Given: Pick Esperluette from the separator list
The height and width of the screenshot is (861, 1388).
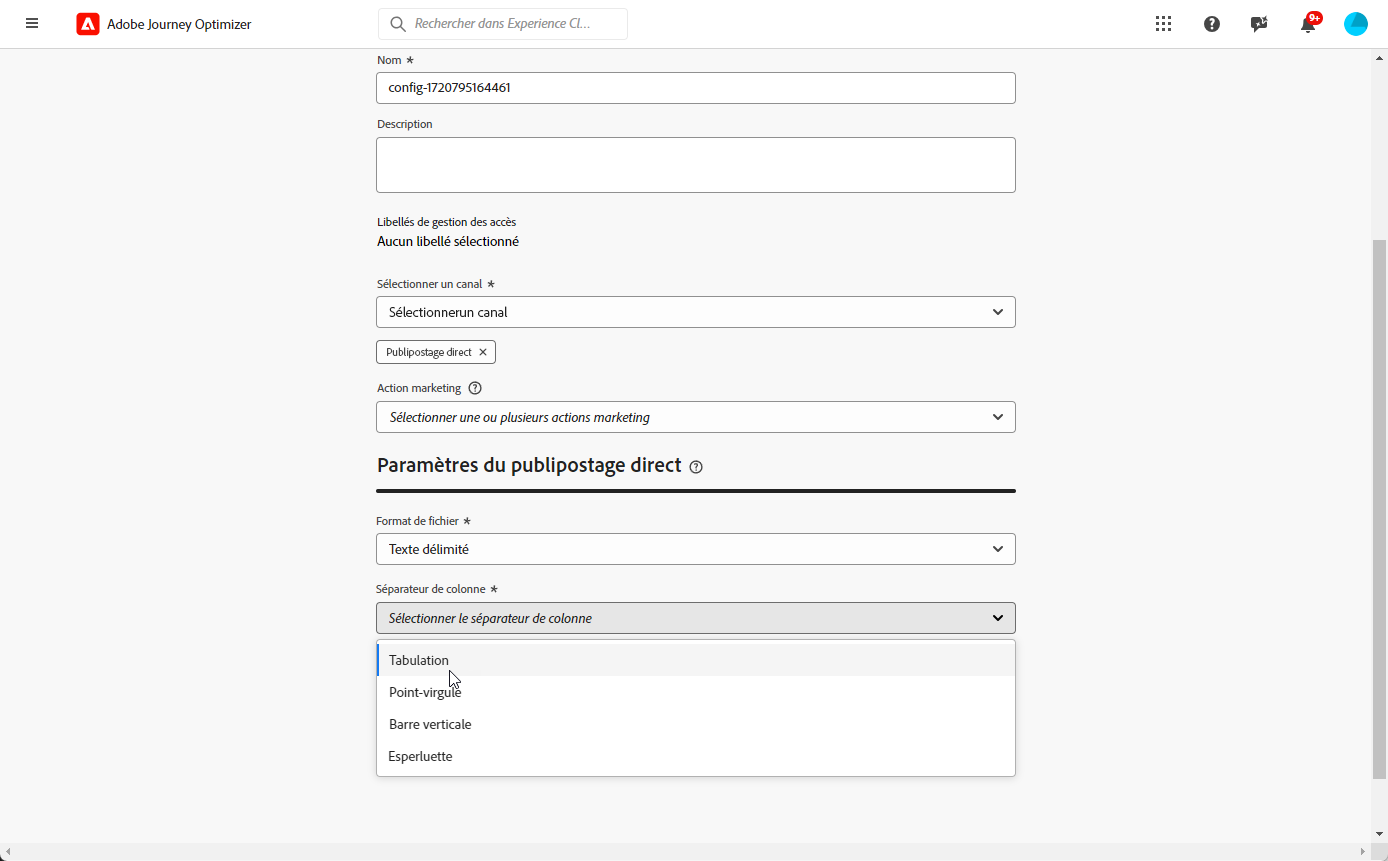Looking at the screenshot, I should click(421, 756).
